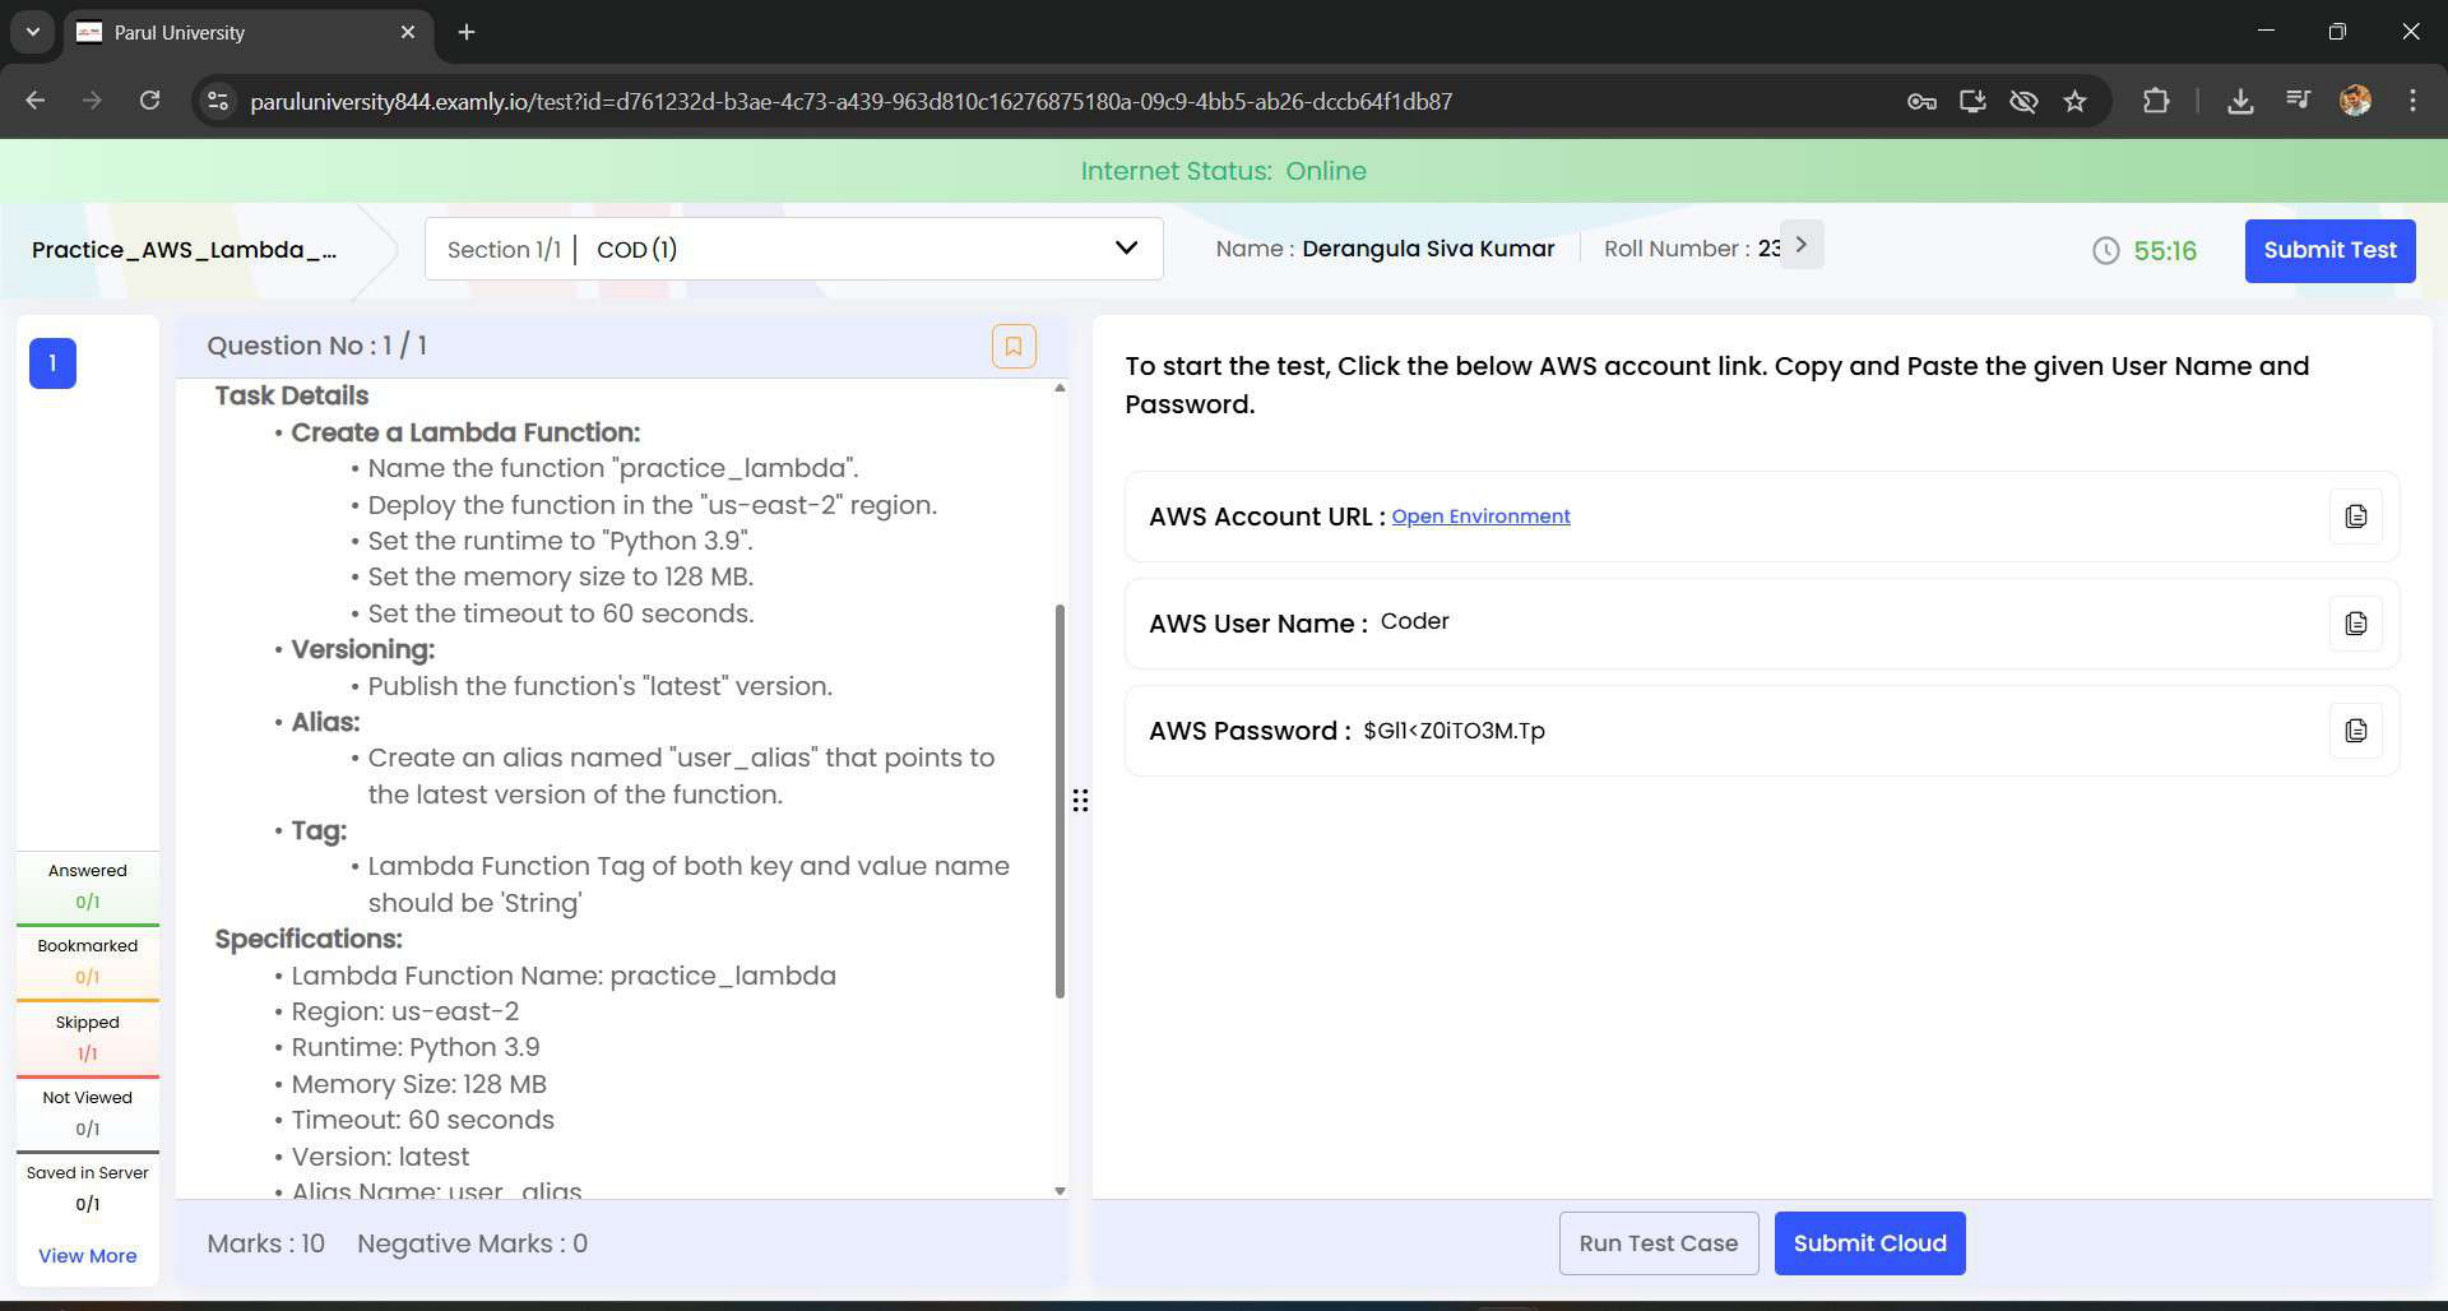Screen dimensions: 2448x1311
Task: Open the media control icon in the toolbar
Action: 2298,100
